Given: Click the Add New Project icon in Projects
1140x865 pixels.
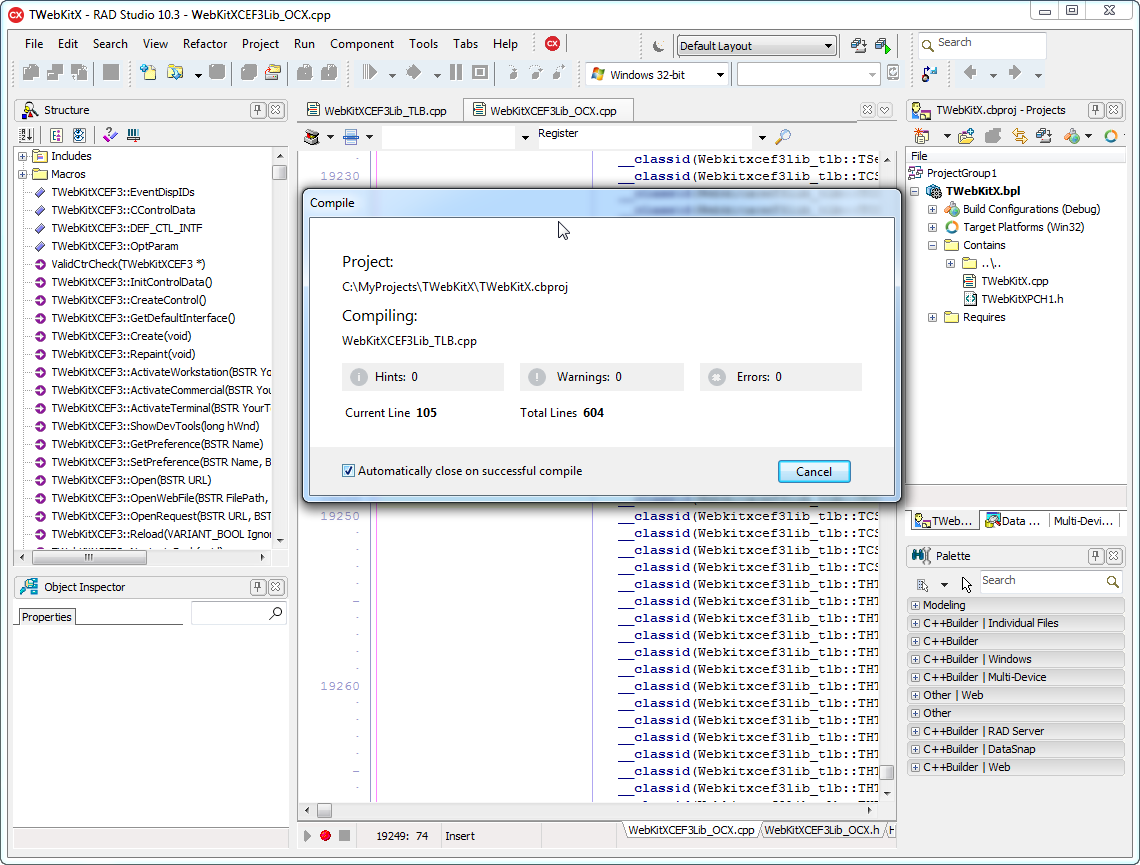Looking at the screenshot, I should point(922,136).
